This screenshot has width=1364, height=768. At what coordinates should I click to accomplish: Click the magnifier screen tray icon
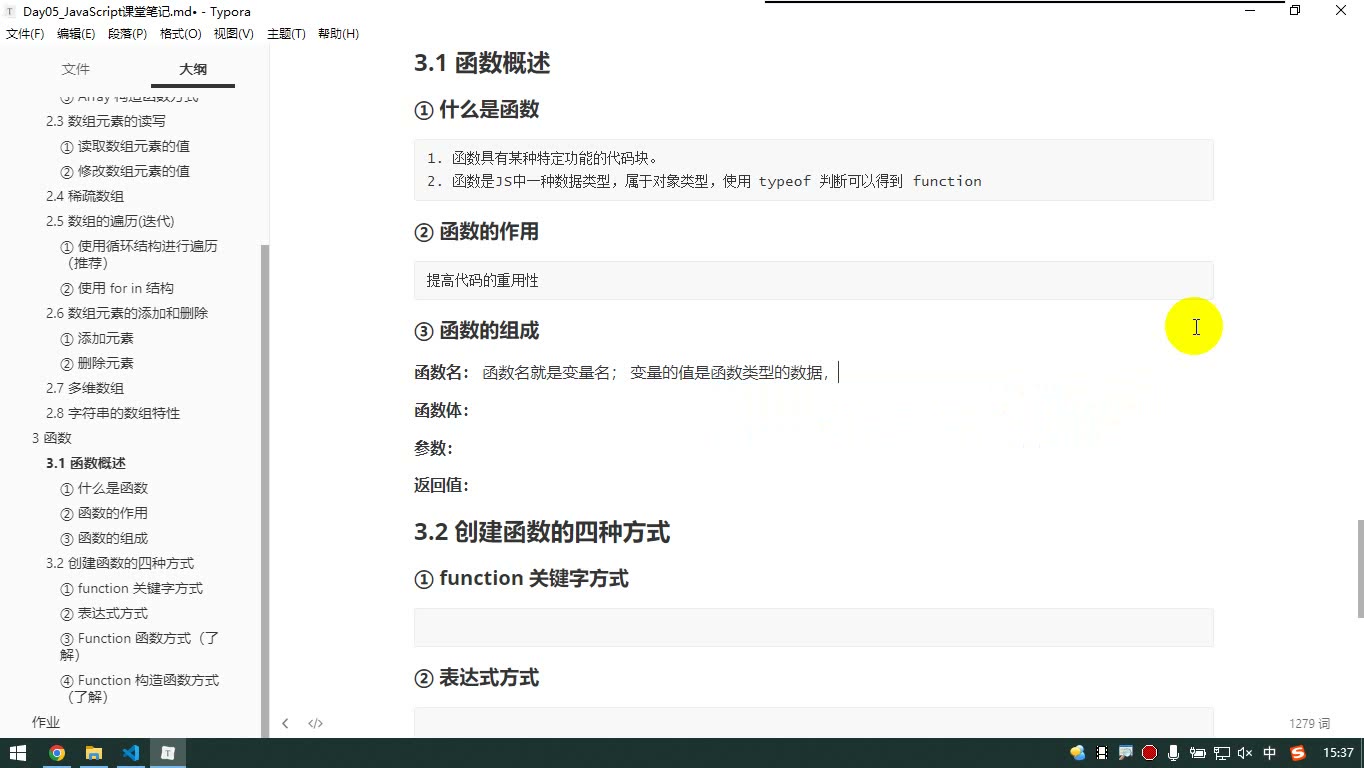click(x=1125, y=753)
